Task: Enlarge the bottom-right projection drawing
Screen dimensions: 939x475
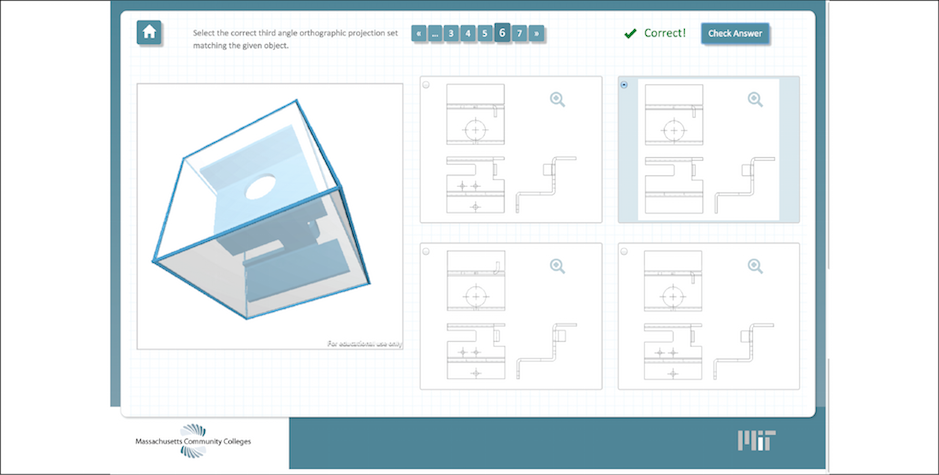Action: [755, 266]
